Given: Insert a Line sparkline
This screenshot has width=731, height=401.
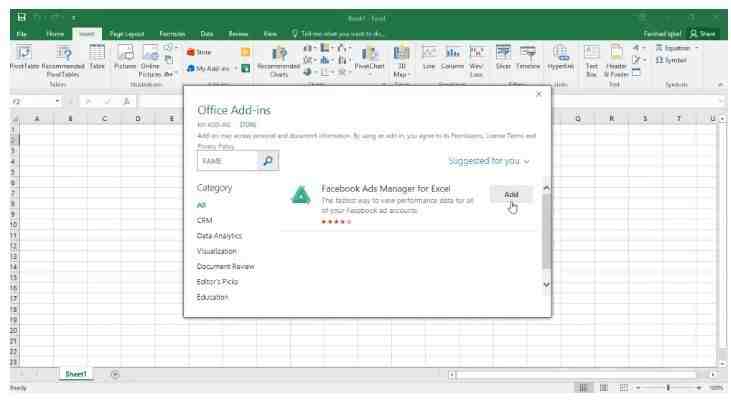Looking at the screenshot, I should tap(429, 57).
